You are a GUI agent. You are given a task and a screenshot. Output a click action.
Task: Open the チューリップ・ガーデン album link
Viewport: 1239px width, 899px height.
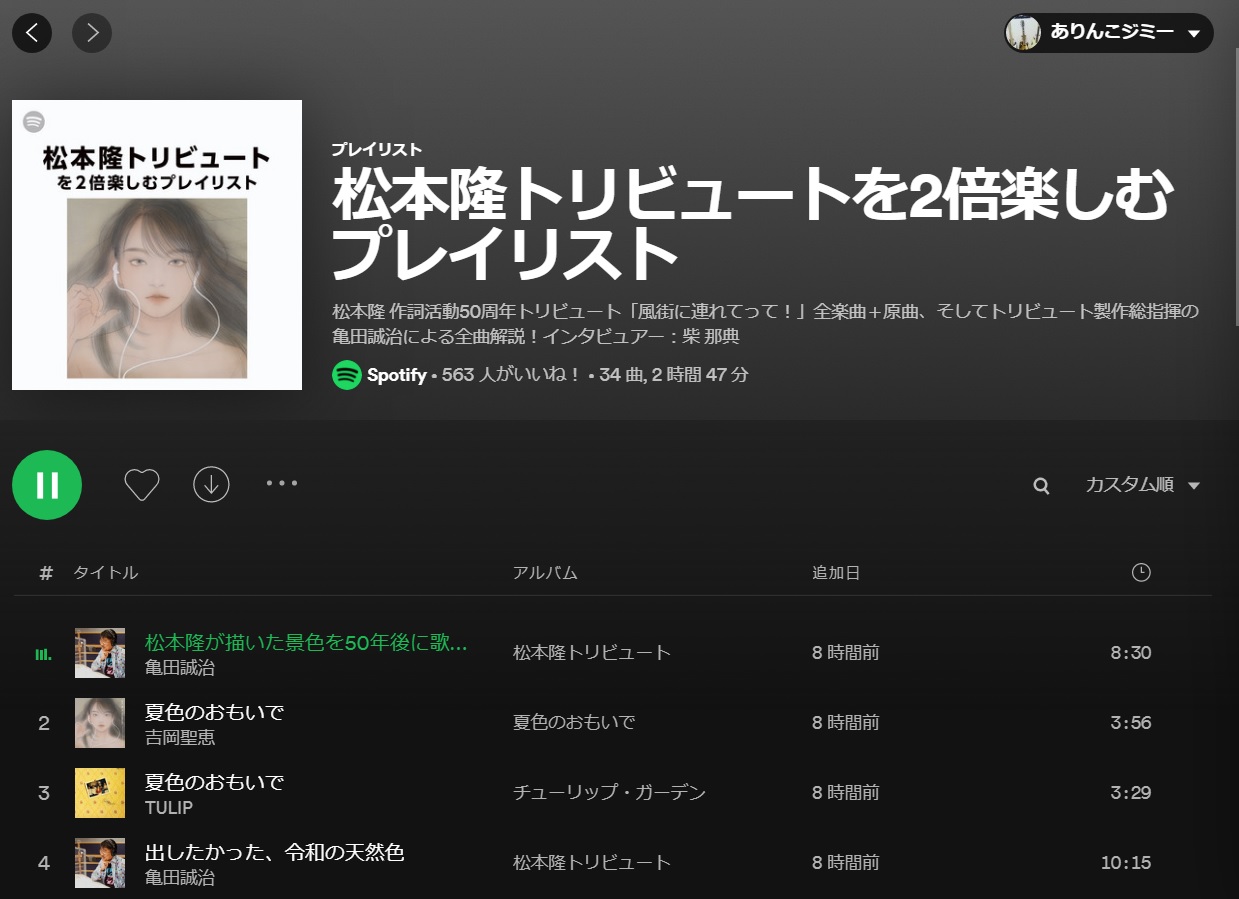(610, 793)
